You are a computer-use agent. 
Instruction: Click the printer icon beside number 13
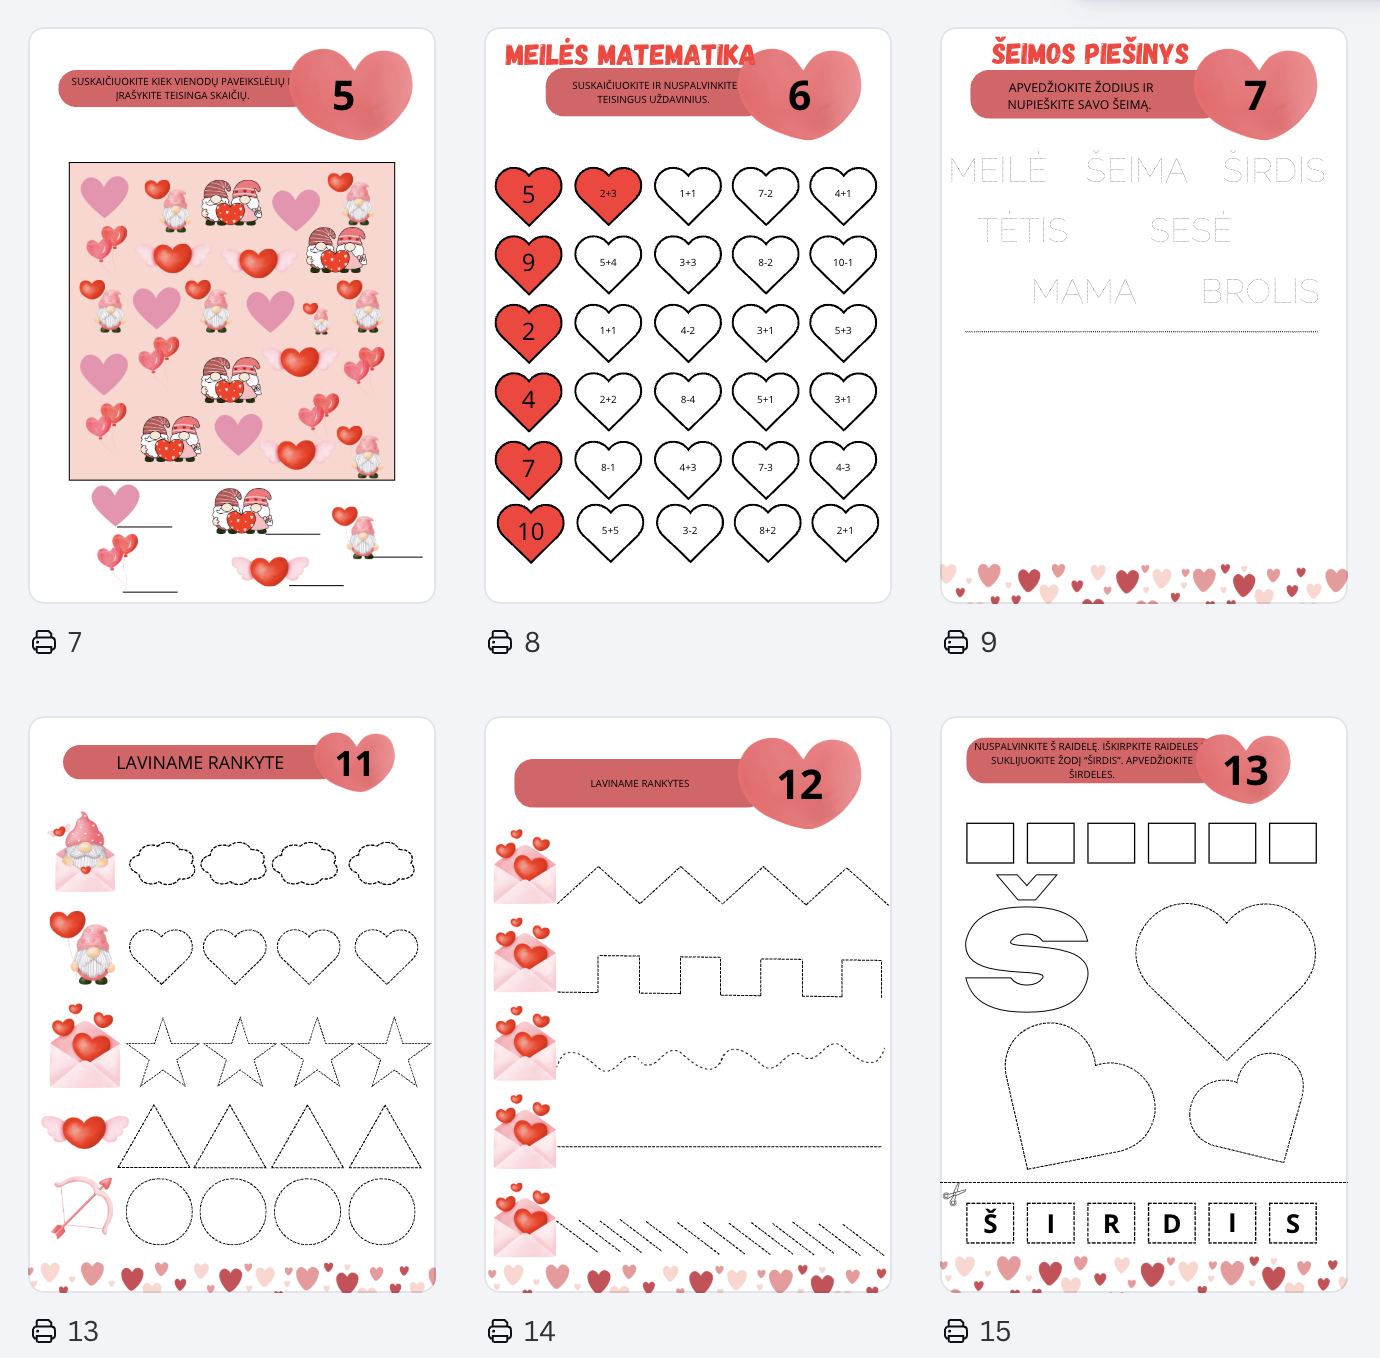tap(44, 1331)
